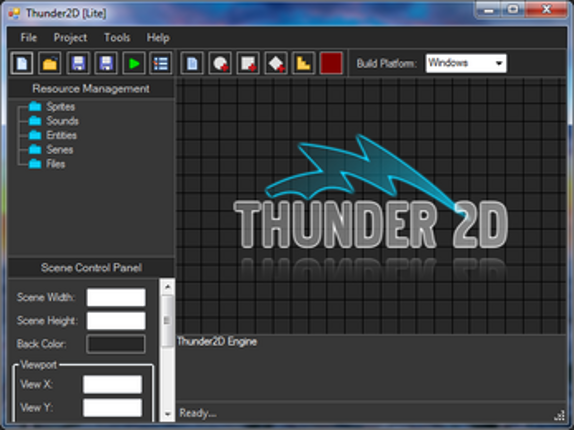This screenshot has height=430, width=574.
Task: Click the scene panel scrollbar down arrow
Action: point(168,414)
